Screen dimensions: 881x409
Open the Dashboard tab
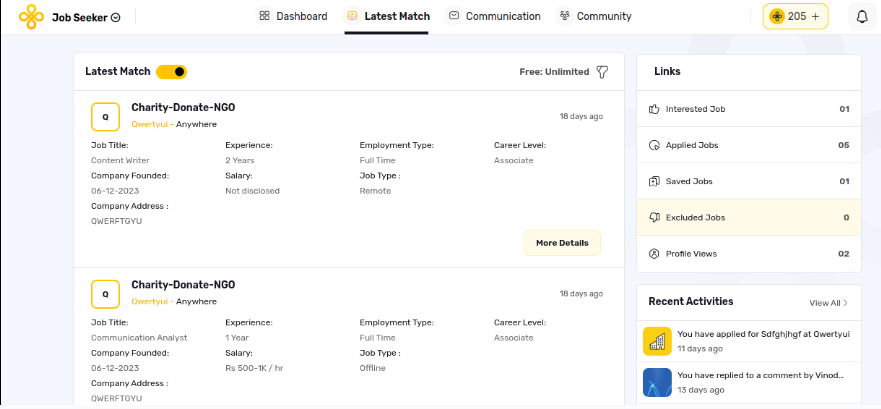[x=292, y=16]
